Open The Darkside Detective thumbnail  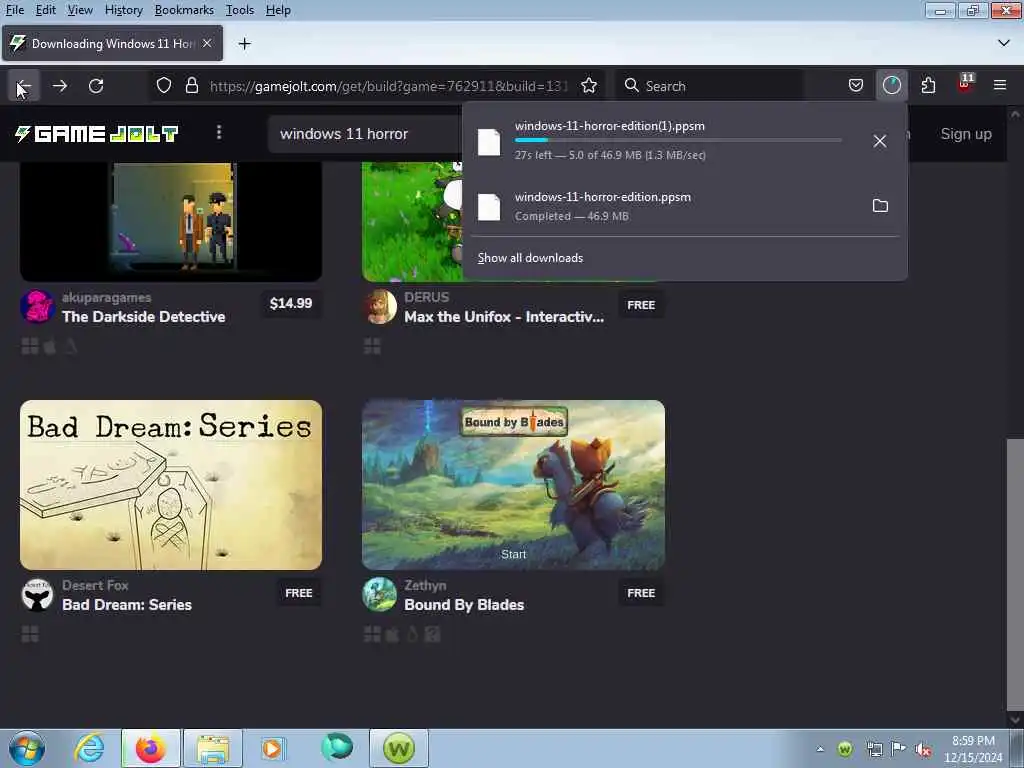[x=171, y=222]
